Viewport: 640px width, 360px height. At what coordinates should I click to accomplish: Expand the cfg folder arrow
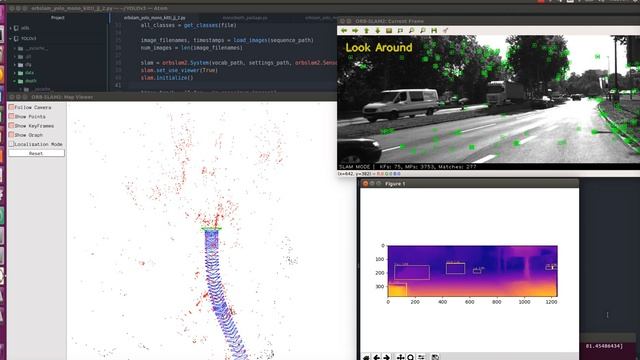pos(15,64)
